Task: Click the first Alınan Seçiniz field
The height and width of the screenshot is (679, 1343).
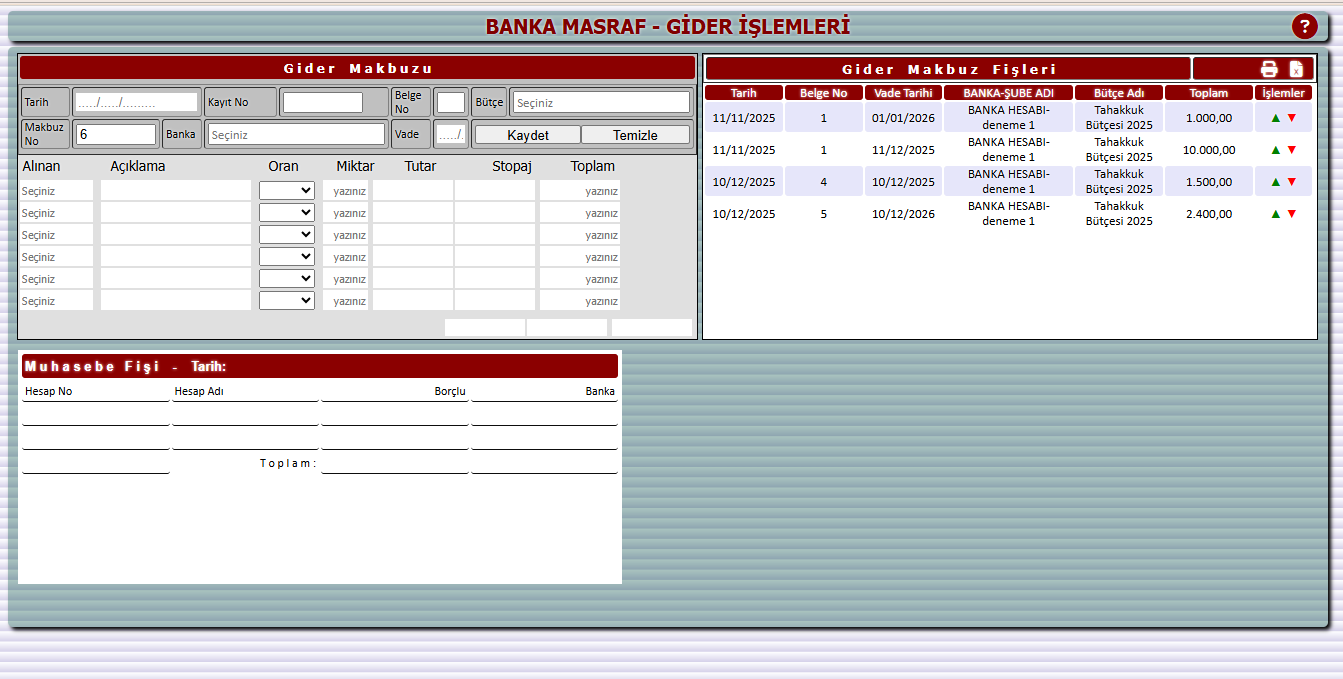Action: coord(55,189)
